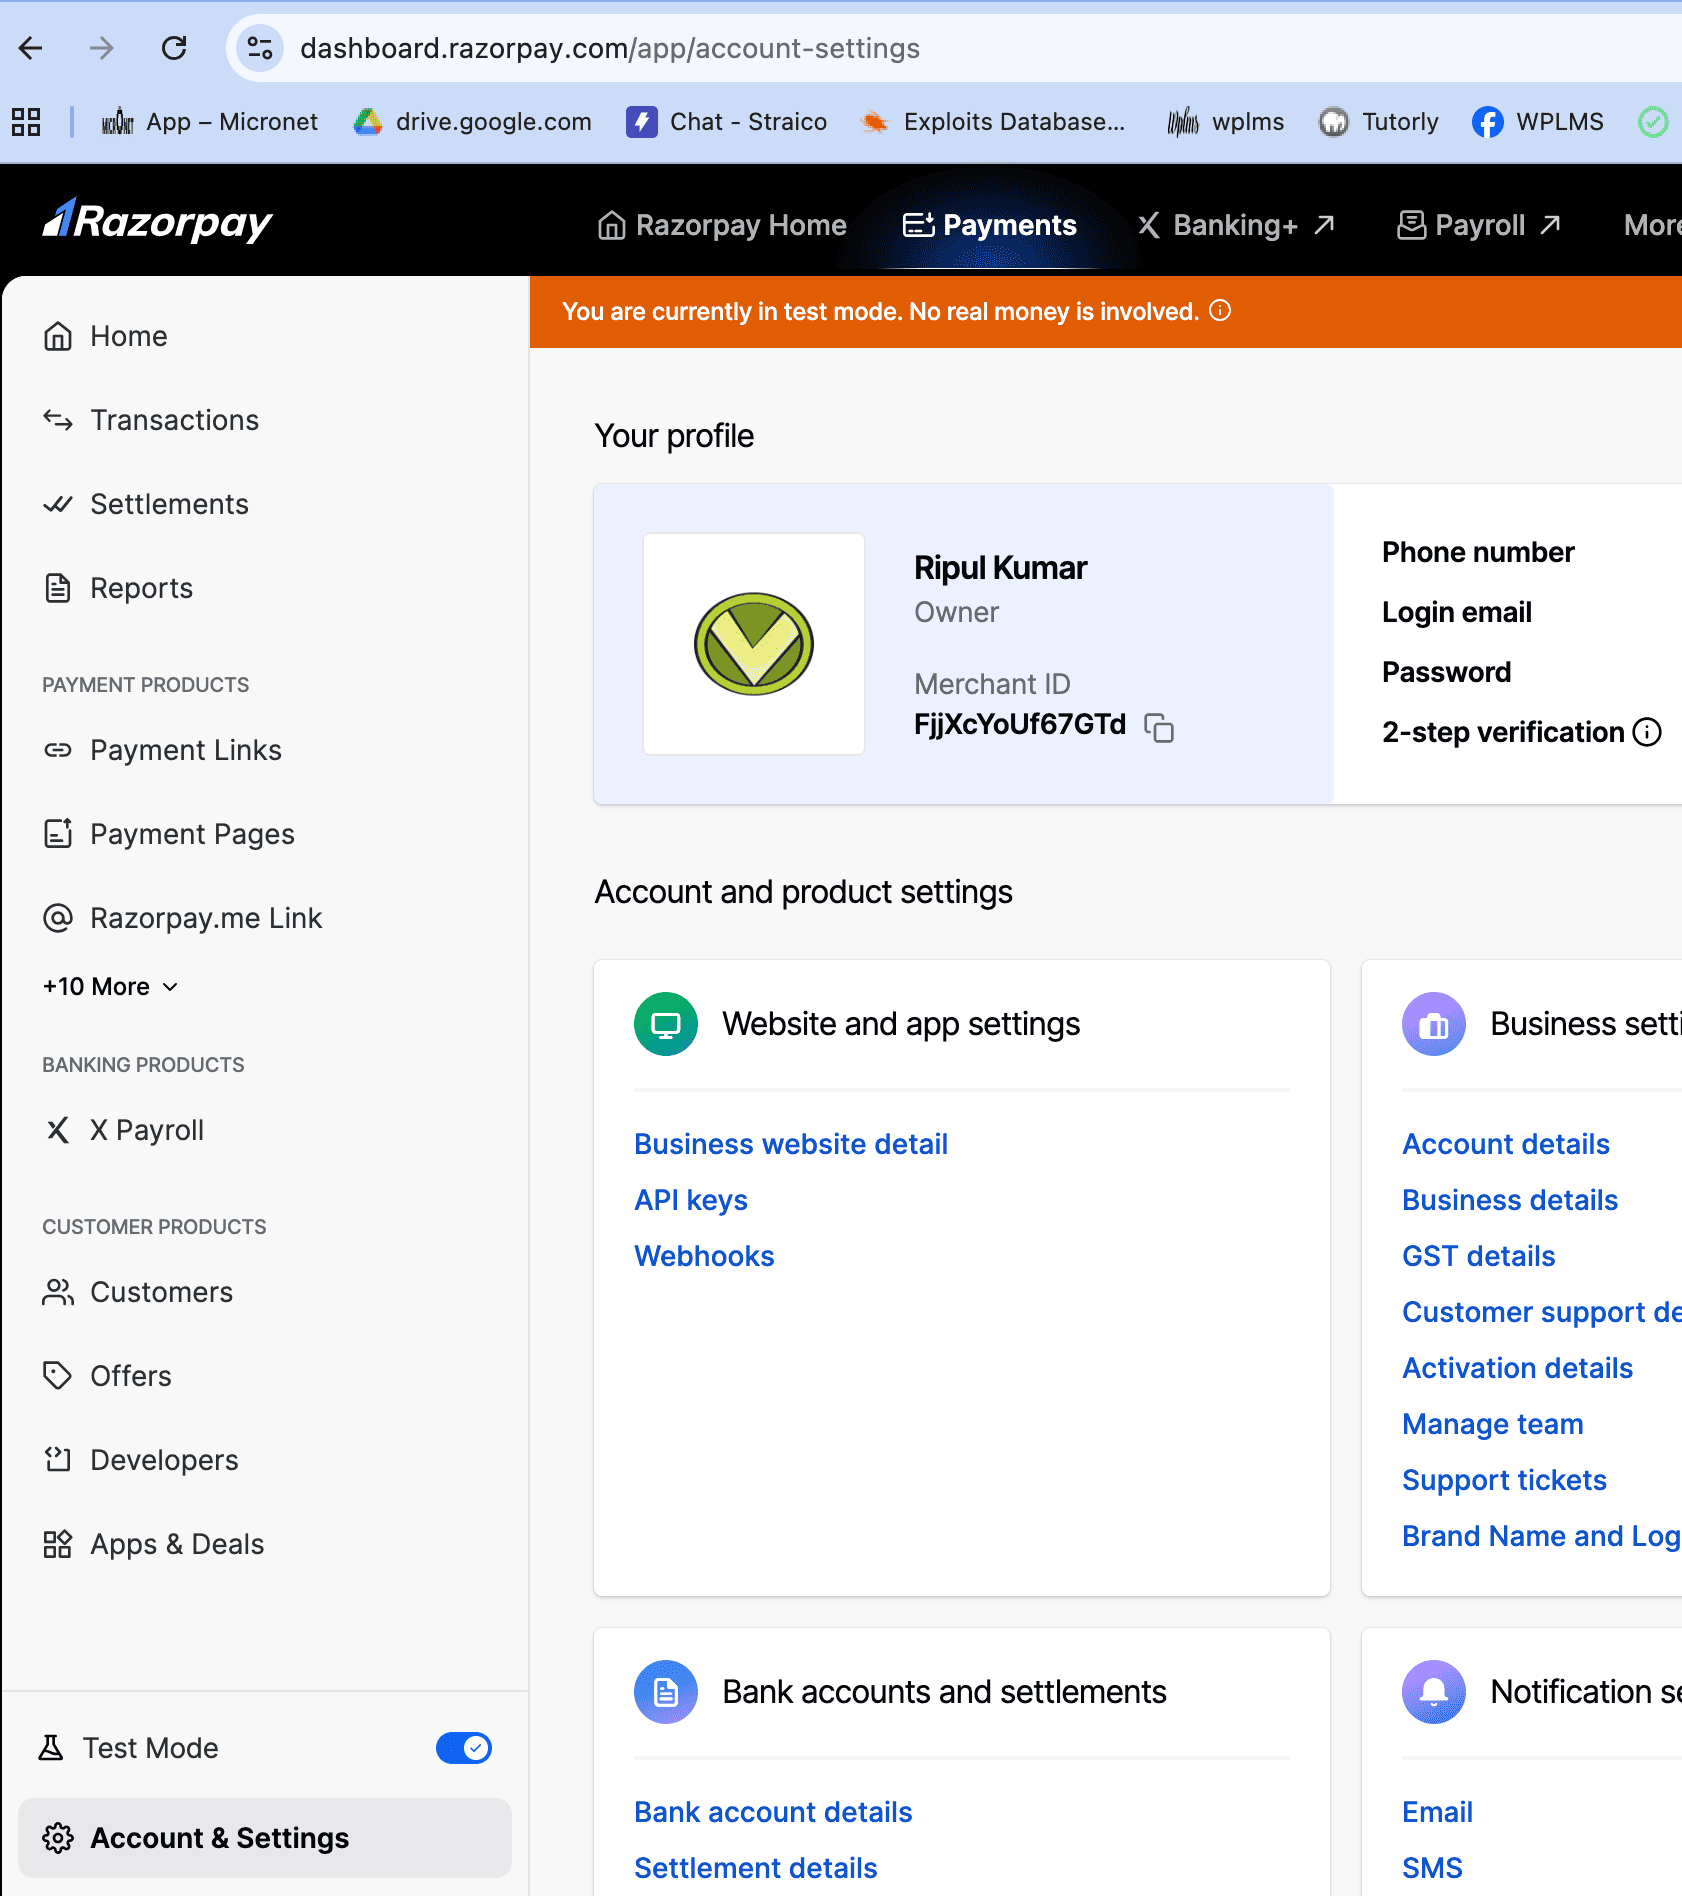The image size is (1682, 1896).
Task: Open Apps & Deals in the sidebar
Action: point(265,1544)
